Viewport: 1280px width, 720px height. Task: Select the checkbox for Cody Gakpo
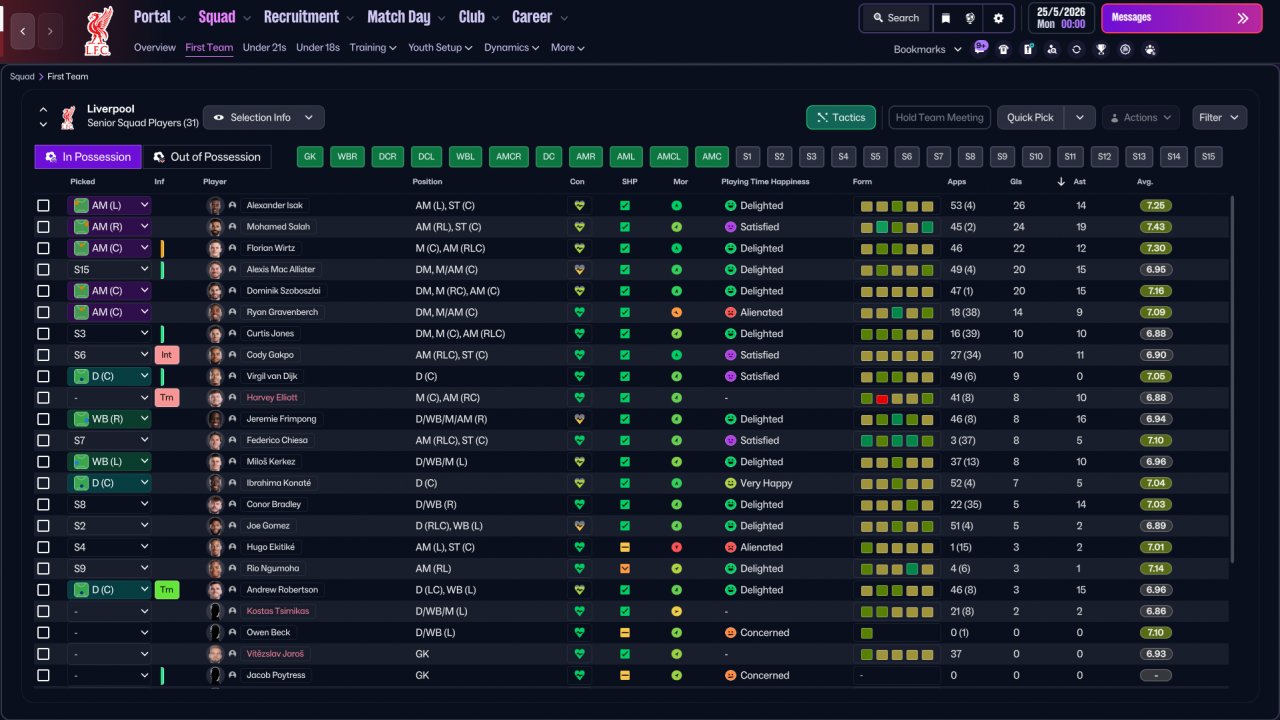click(x=43, y=355)
